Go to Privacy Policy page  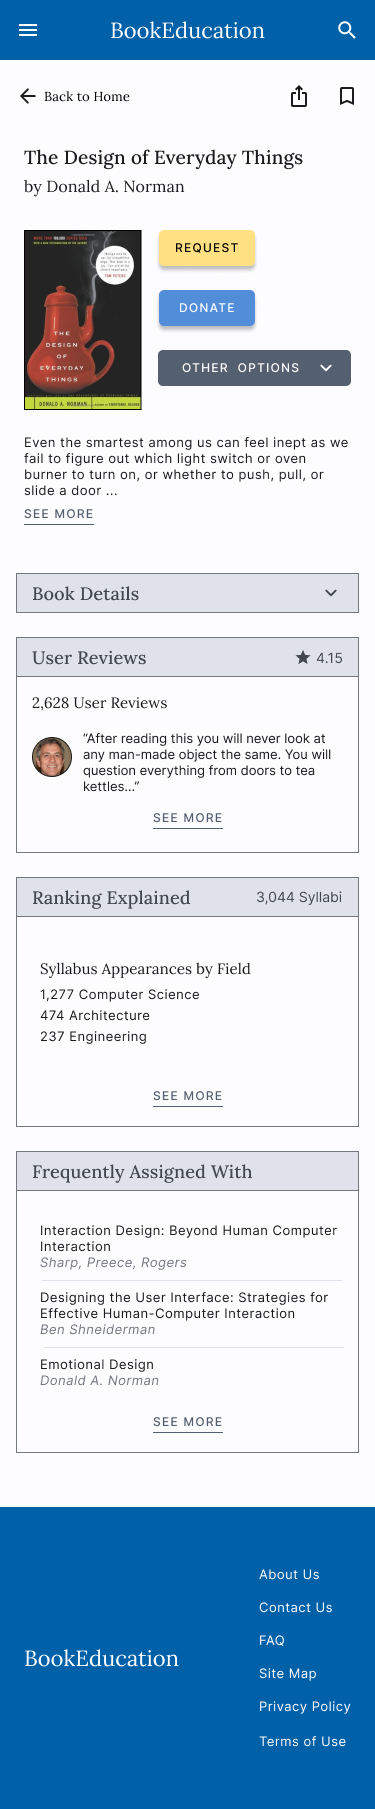(x=305, y=1706)
